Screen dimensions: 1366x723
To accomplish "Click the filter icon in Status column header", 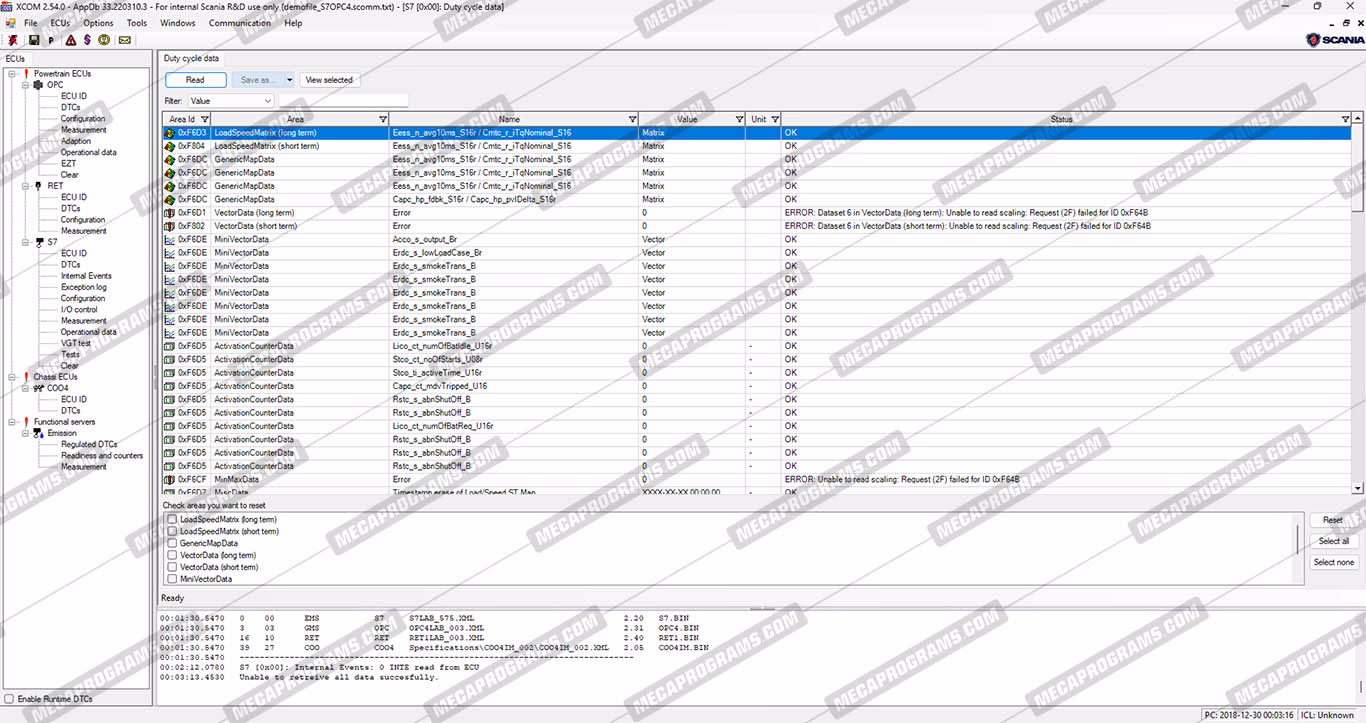I will click(1345, 119).
